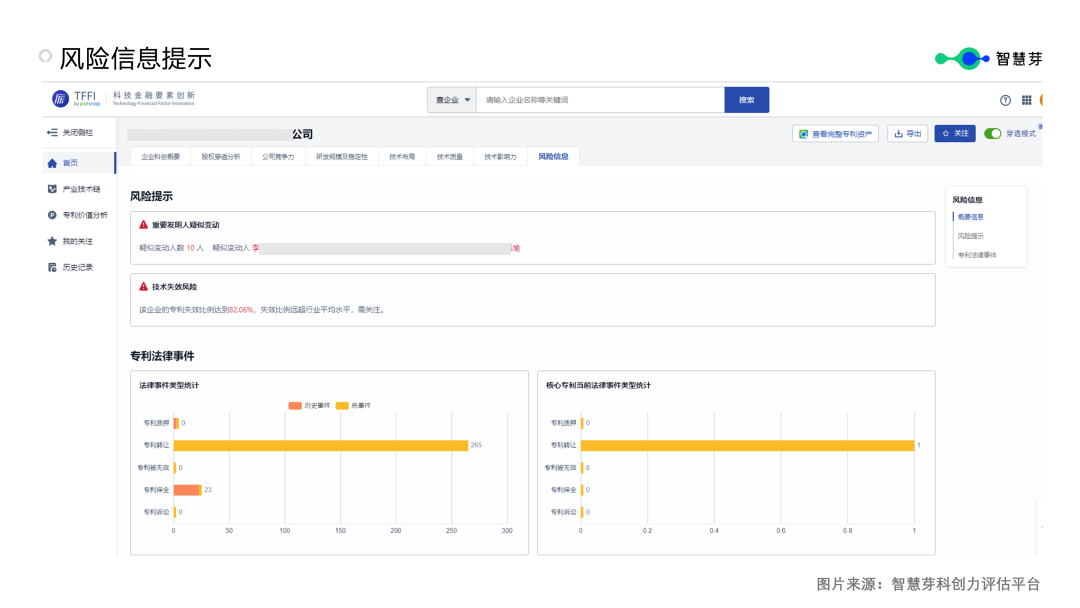Switch to the 技术质量 tab
Viewport: 1080px width, 608px height.
click(450, 157)
